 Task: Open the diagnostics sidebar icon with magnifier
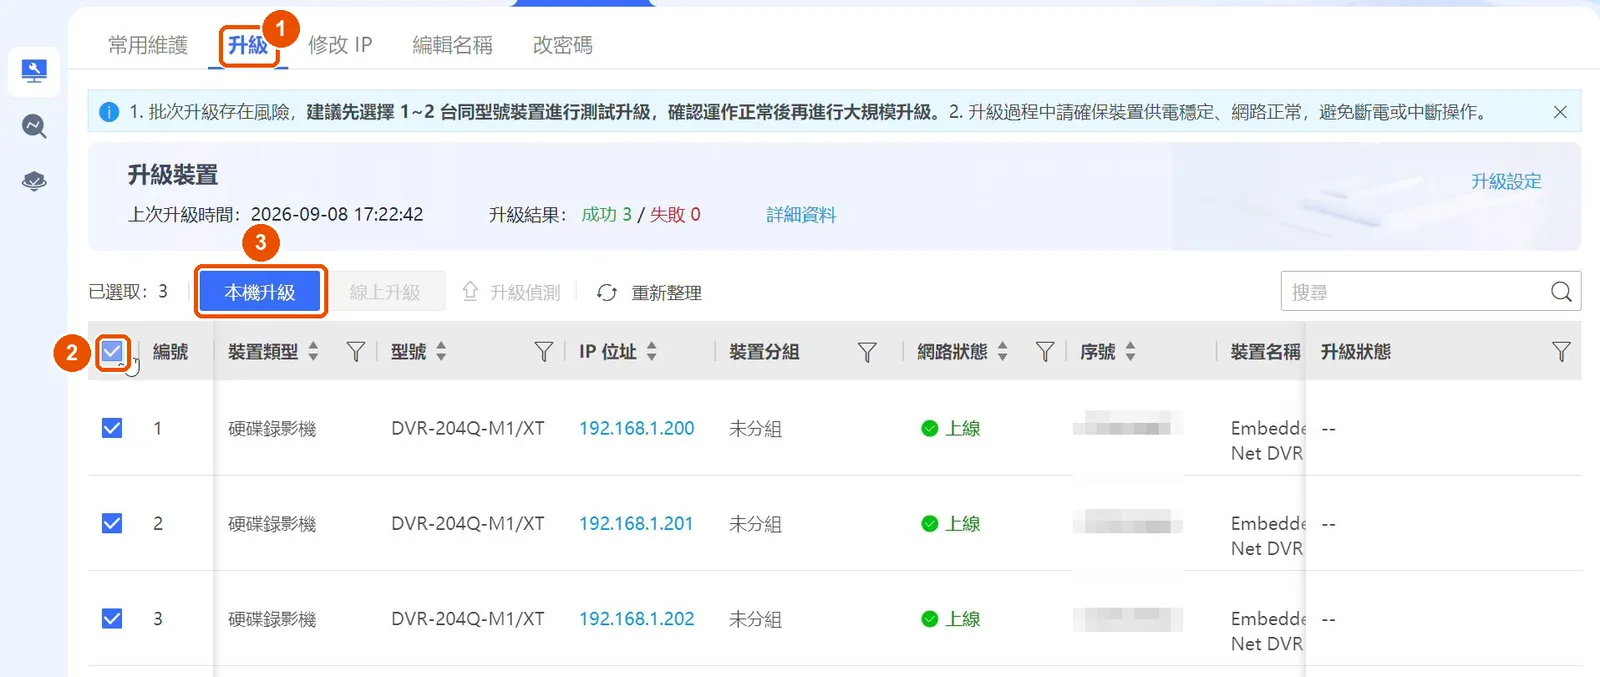click(34, 126)
